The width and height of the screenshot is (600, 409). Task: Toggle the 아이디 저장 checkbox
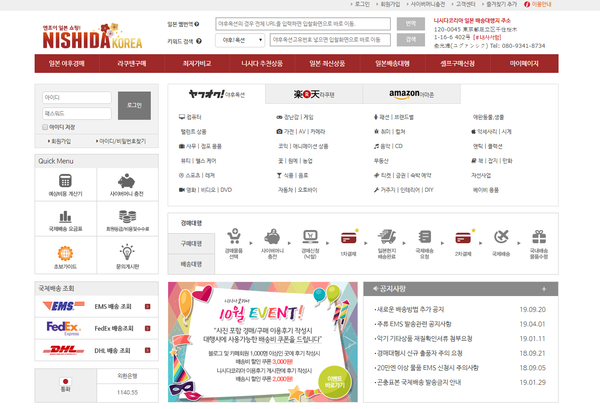(45, 127)
